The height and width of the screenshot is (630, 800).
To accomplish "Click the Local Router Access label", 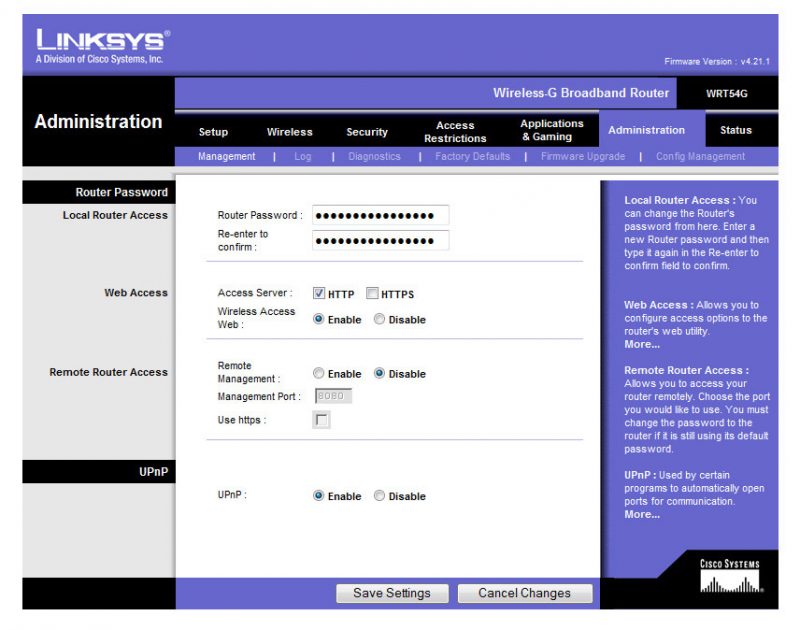I will (115, 215).
